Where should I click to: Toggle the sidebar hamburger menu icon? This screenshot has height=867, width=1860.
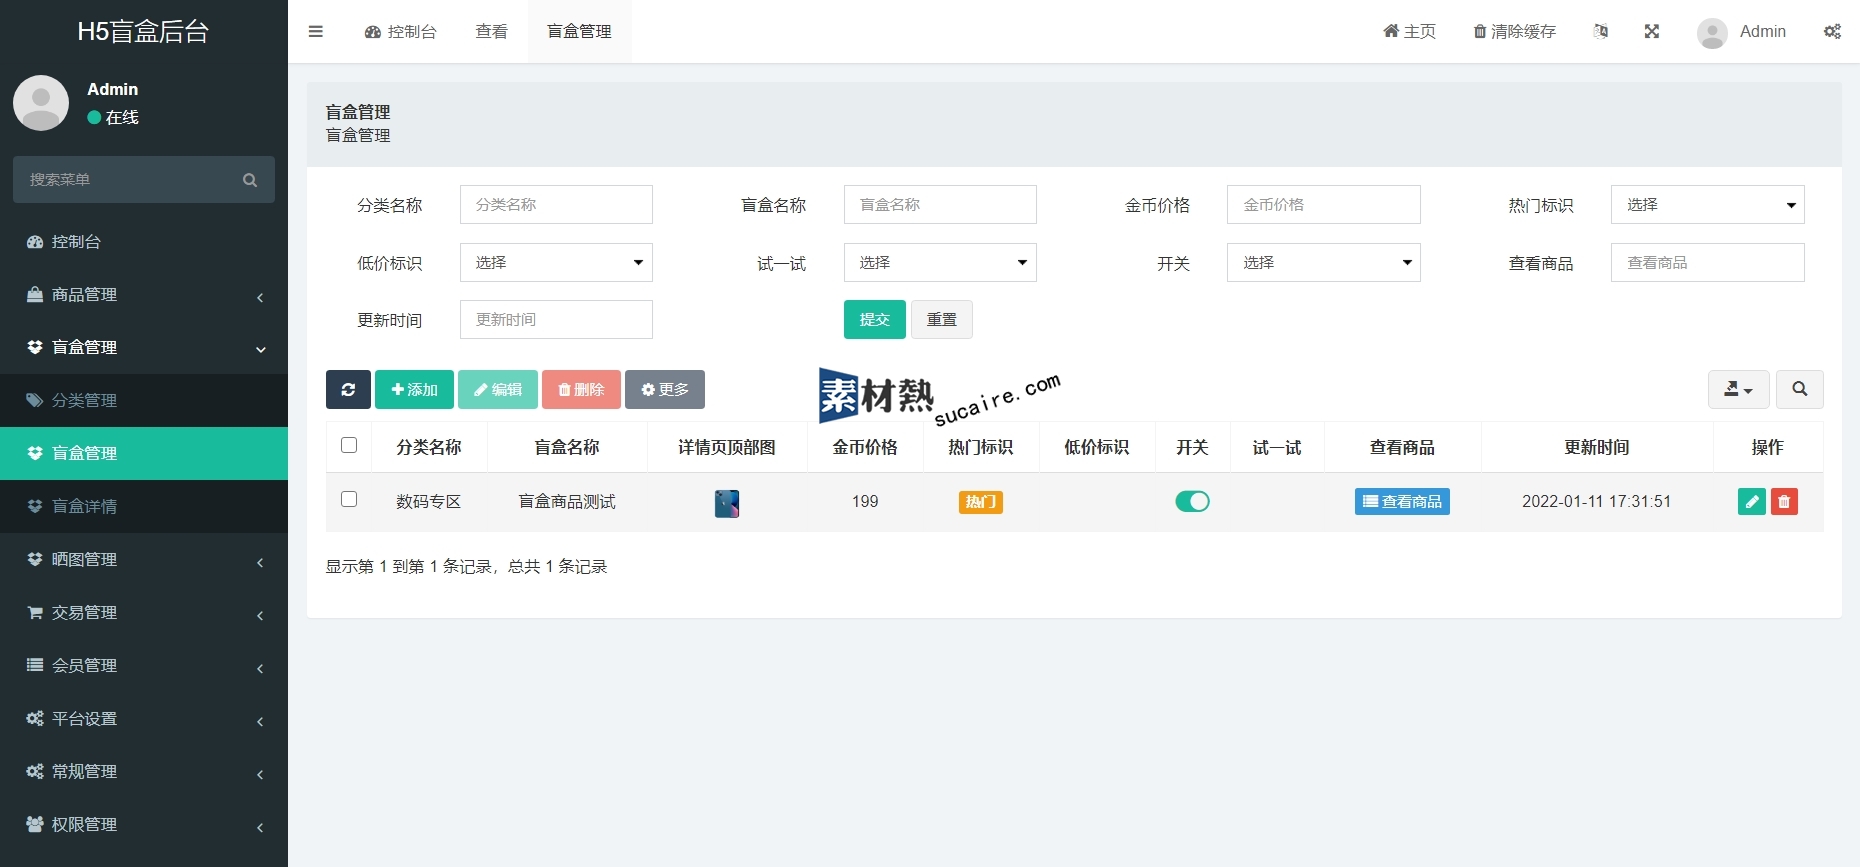316,31
